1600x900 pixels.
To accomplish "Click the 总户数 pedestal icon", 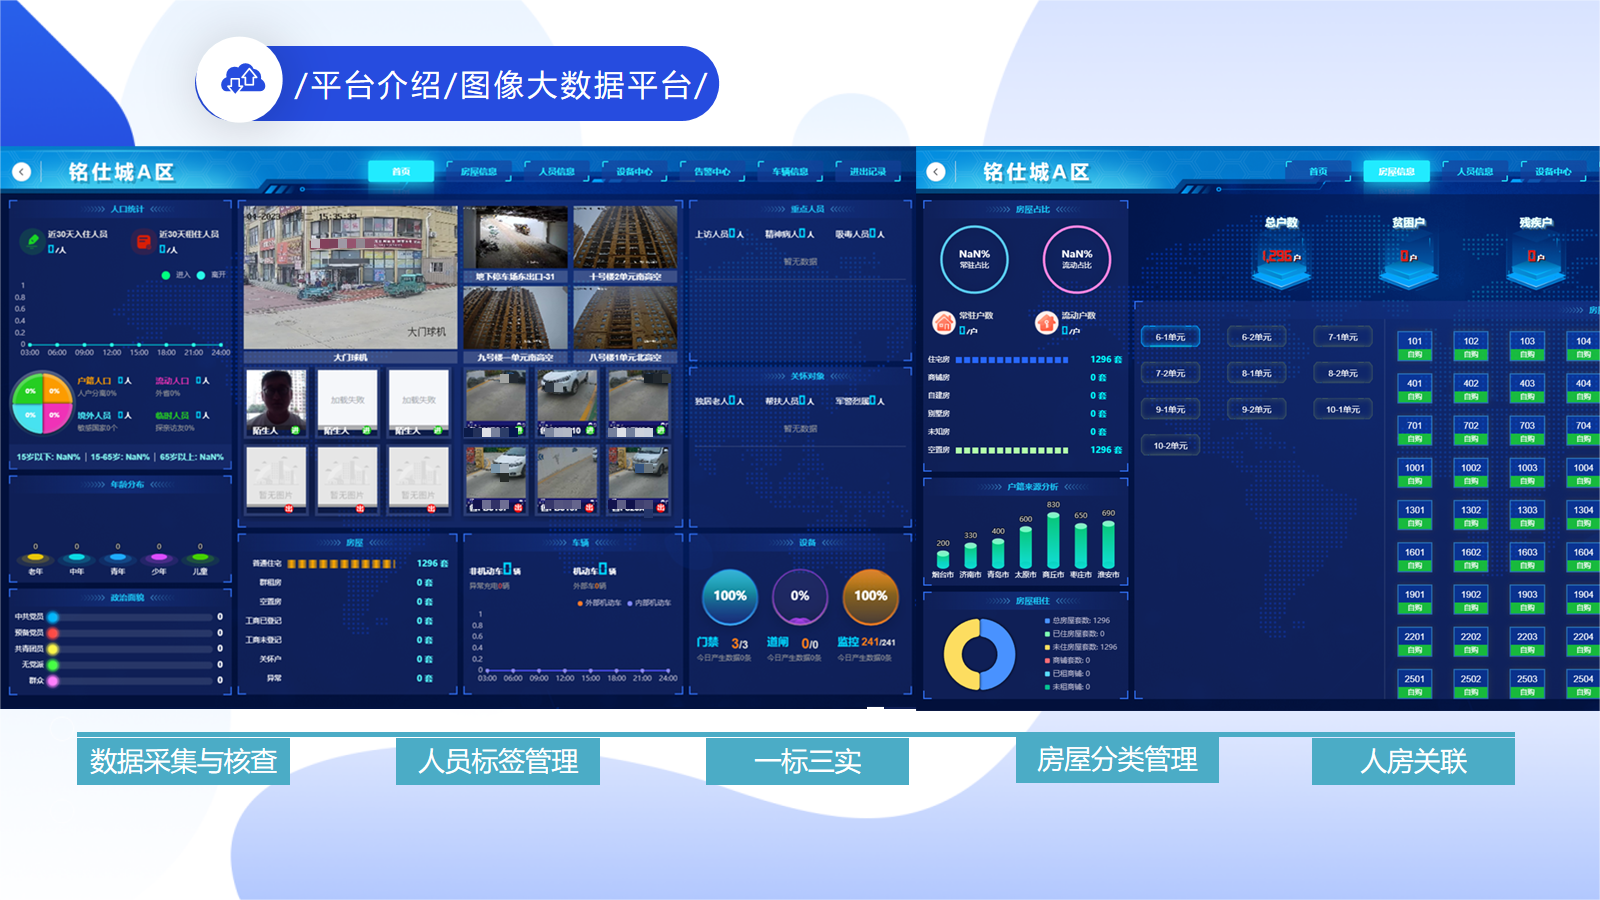I will tap(1281, 263).
